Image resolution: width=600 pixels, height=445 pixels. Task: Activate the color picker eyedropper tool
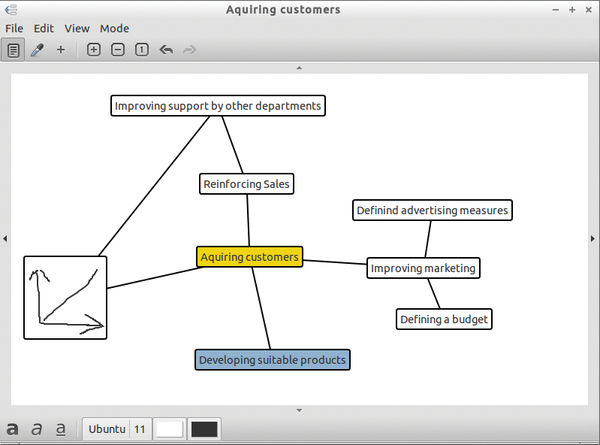pyautogui.click(x=37, y=50)
